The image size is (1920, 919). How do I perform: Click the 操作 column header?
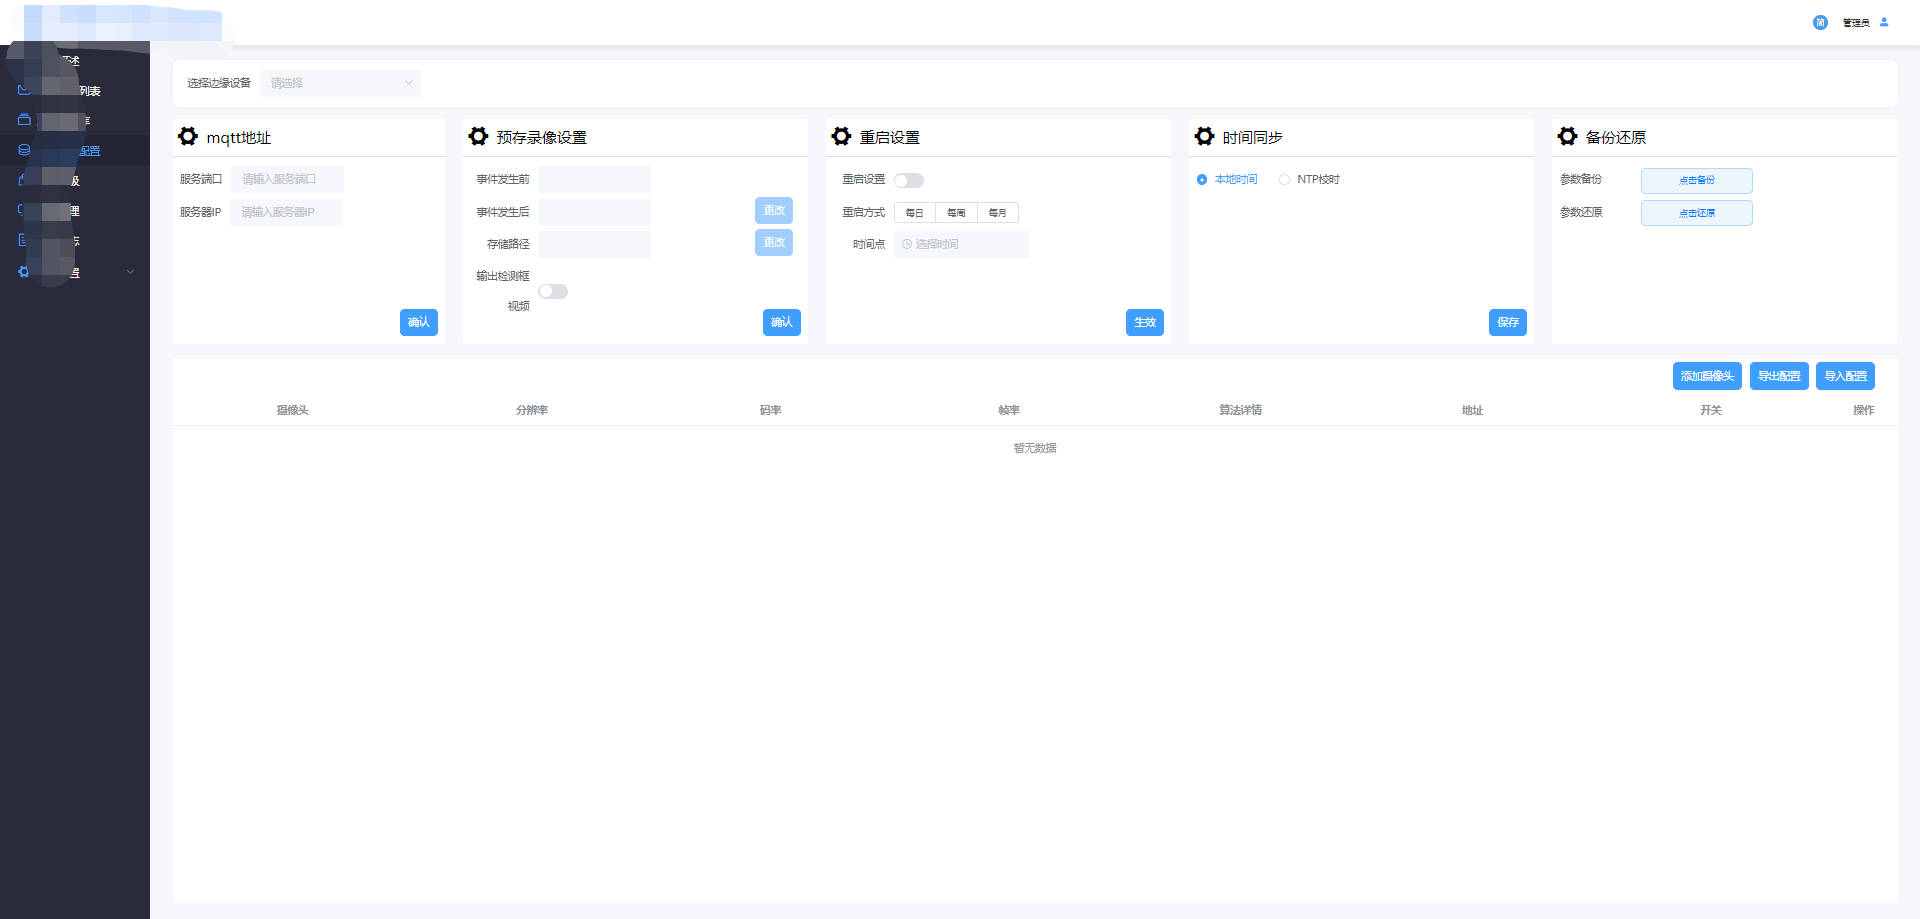(x=1864, y=410)
